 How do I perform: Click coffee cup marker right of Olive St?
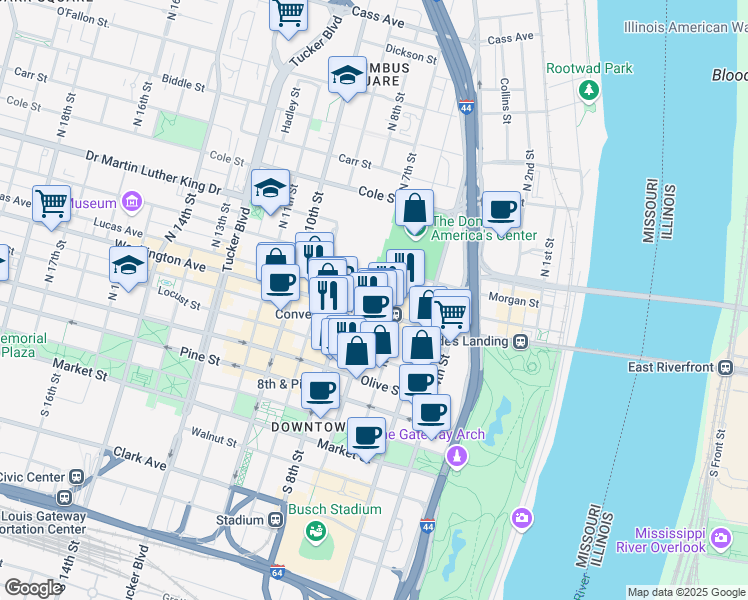pyautogui.click(x=419, y=382)
